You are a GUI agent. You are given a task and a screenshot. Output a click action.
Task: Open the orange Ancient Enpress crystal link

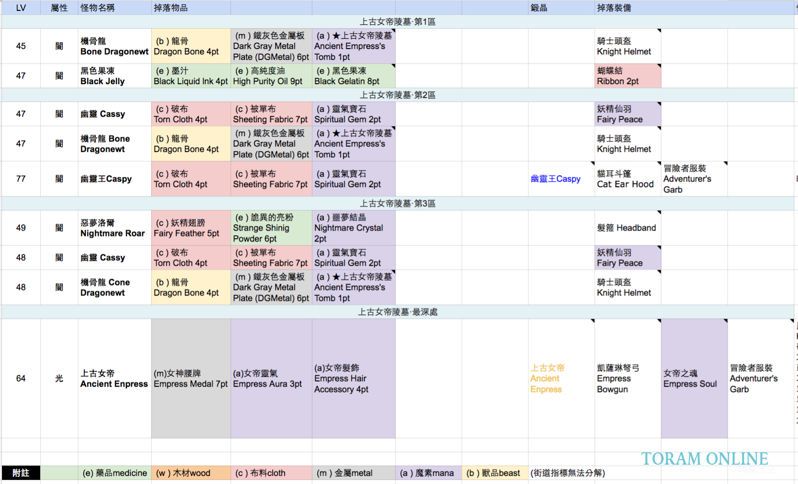coord(547,379)
